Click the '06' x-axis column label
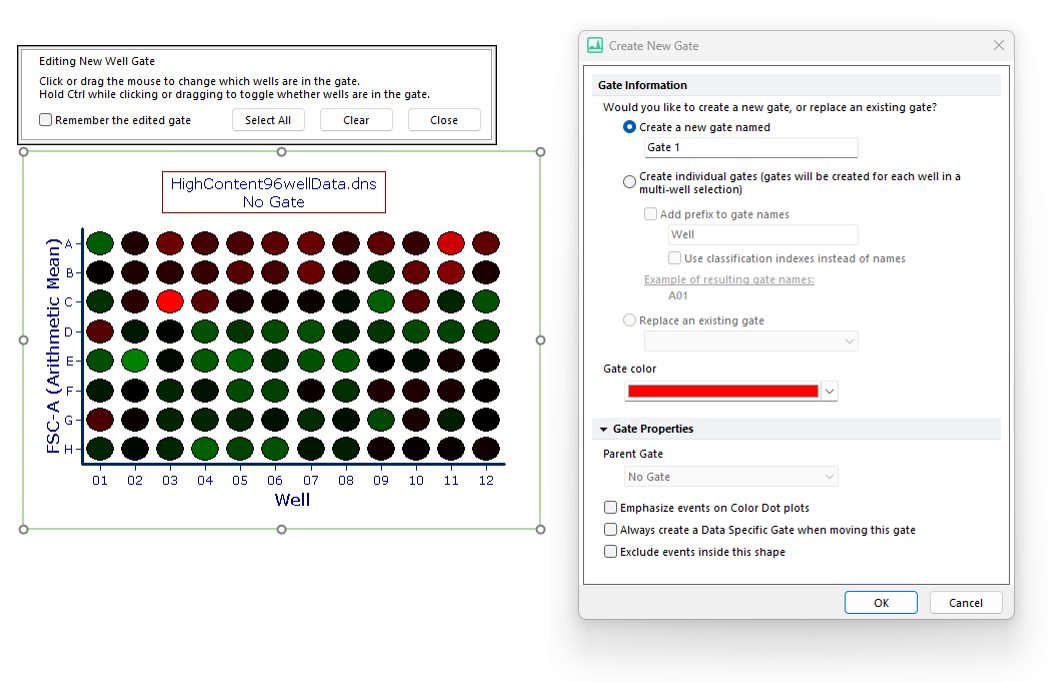1054x682 pixels. click(x=275, y=480)
